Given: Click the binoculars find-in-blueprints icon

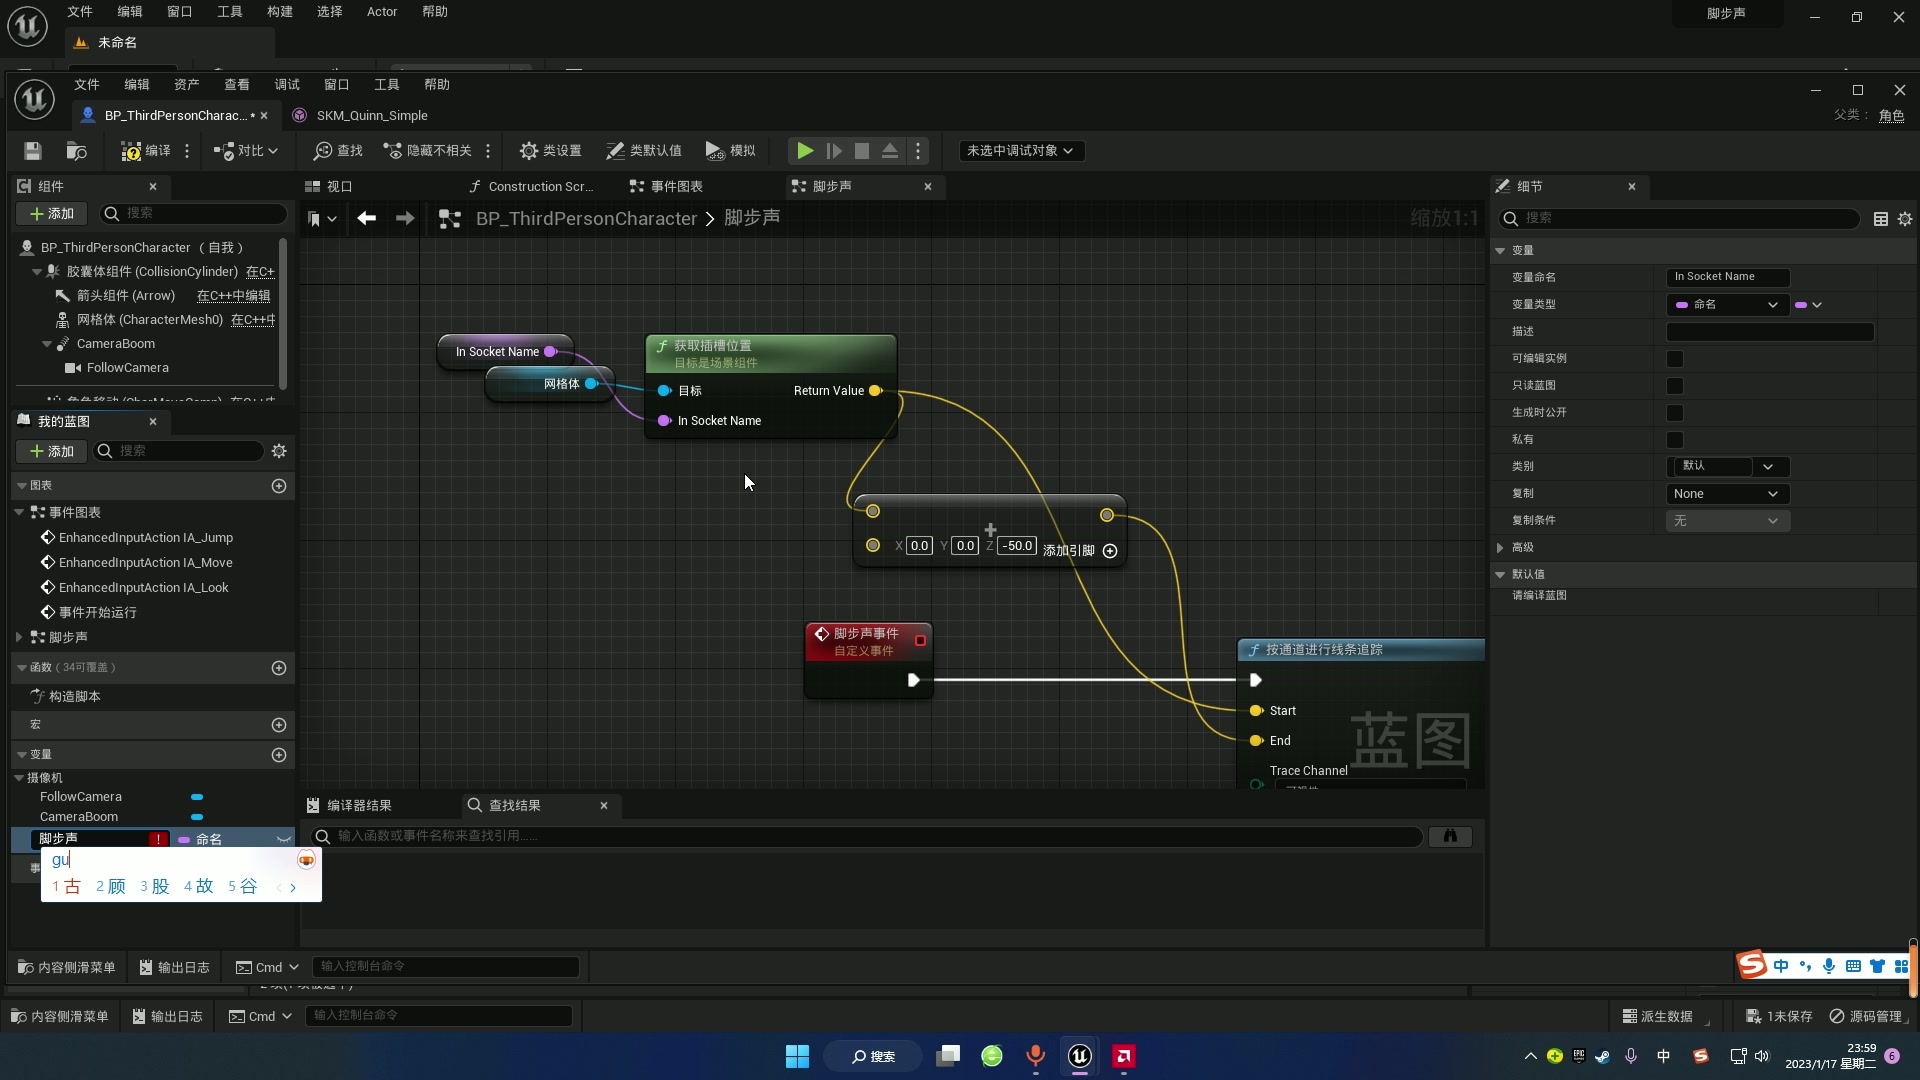Looking at the screenshot, I should (1450, 836).
